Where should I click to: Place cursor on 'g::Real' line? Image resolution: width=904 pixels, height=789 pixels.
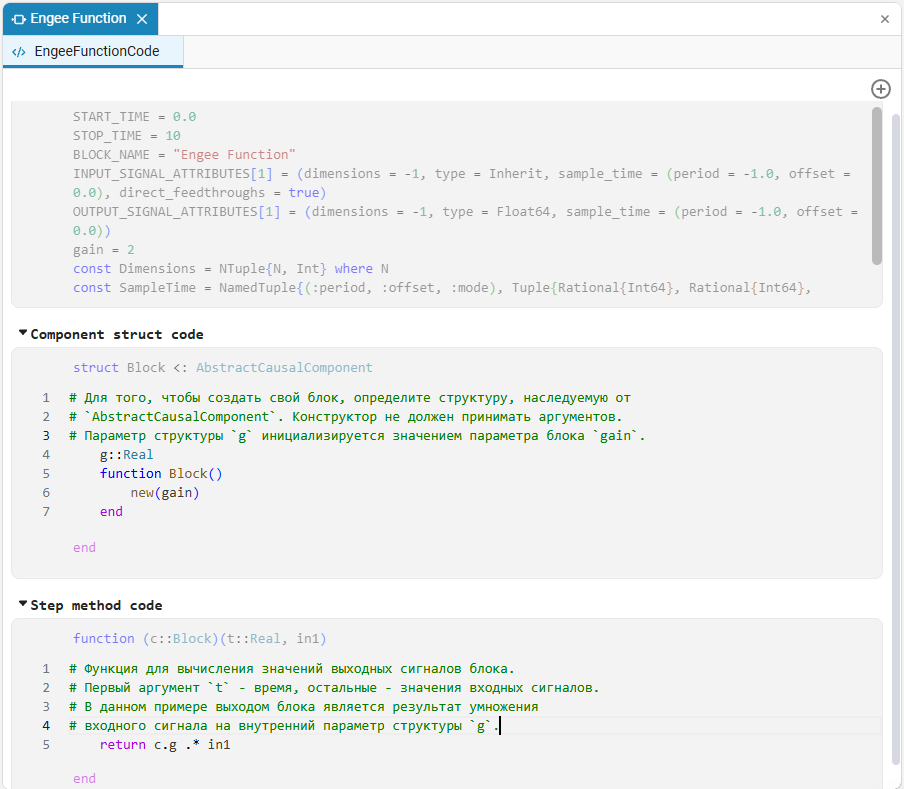pyautogui.click(x=126, y=455)
